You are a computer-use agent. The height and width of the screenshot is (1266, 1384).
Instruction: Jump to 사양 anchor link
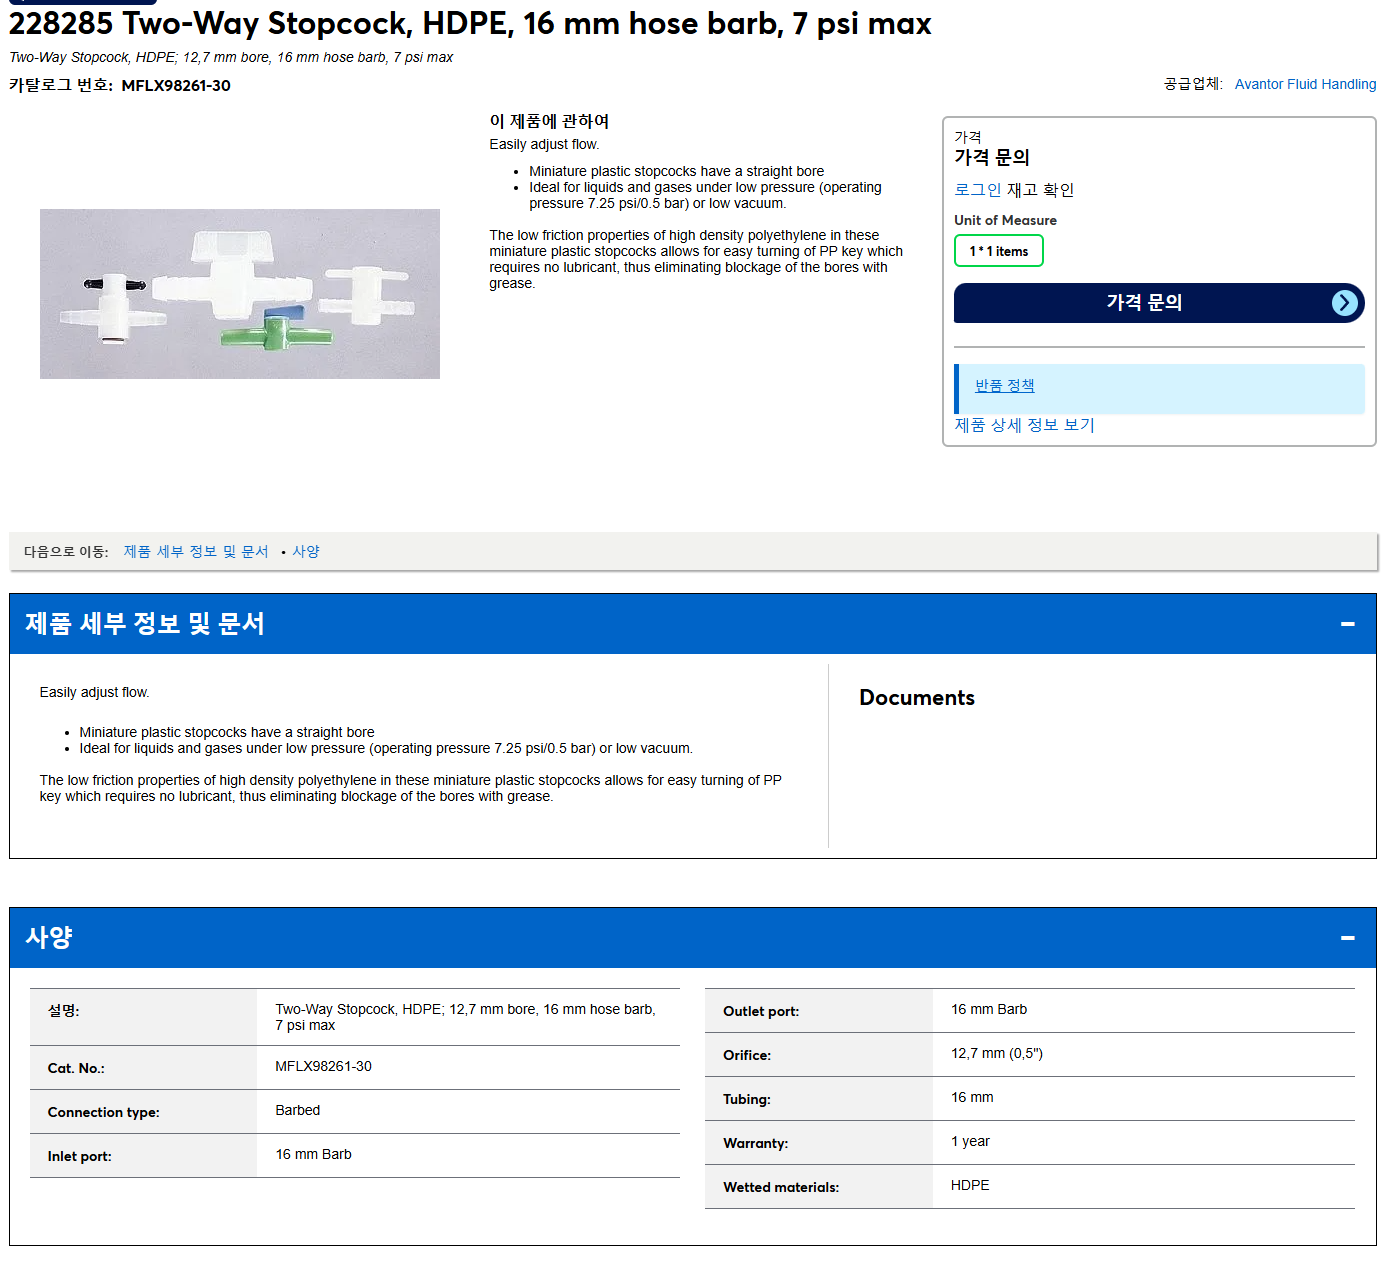pos(306,552)
